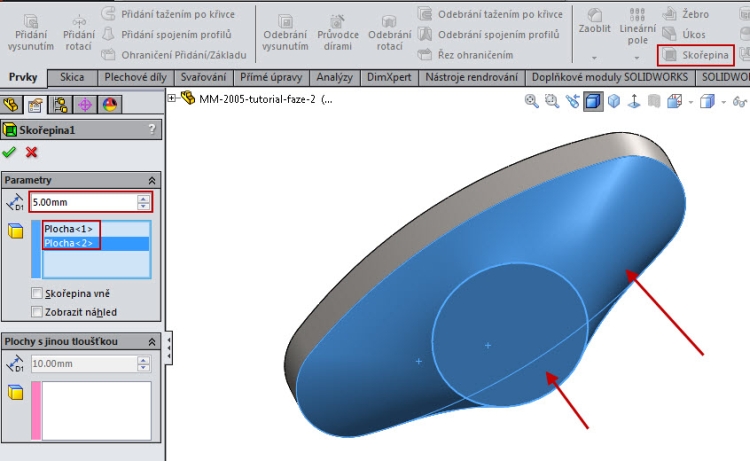The width and height of the screenshot is (750, 461).
Task: Choose Přidání spojením profilů
Action: (x=166, y=34)
